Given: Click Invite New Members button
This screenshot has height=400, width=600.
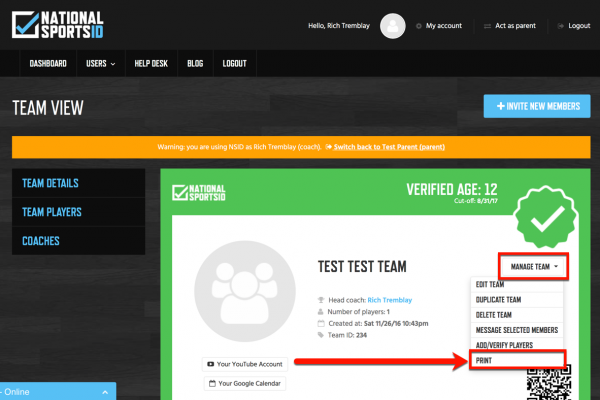Looking at the screenshot, I should 537,106.
